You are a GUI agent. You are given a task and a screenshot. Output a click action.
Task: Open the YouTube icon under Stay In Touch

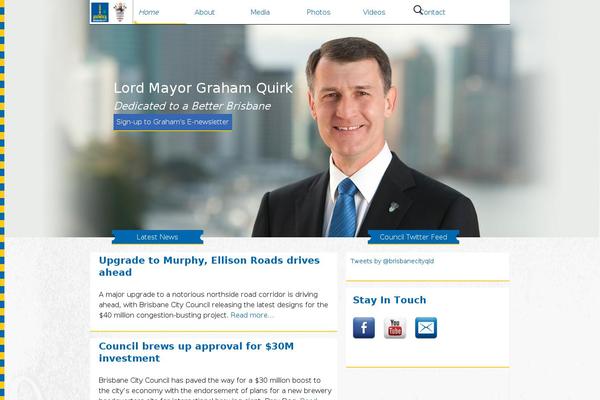pos(395,328)
